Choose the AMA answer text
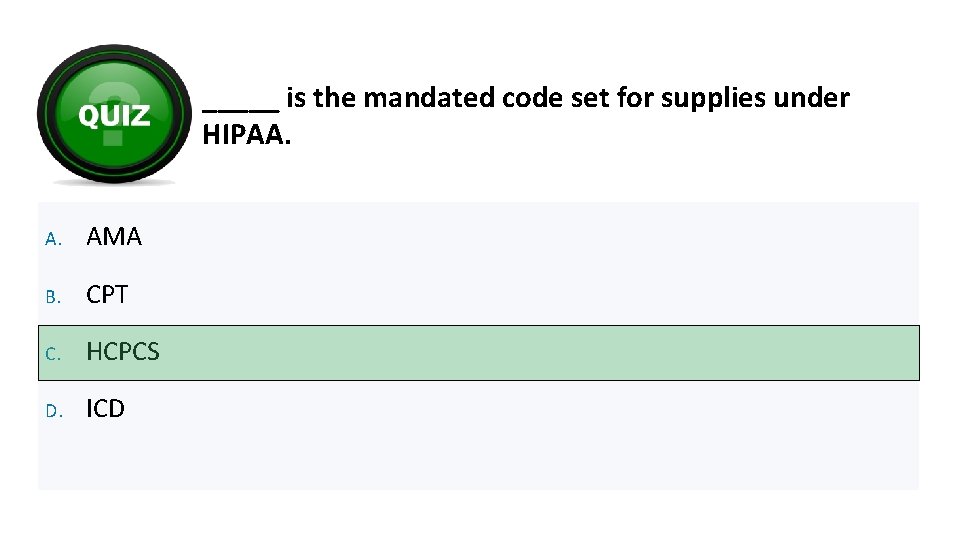The width and height of the screenshot is (960, 540). 114,237
